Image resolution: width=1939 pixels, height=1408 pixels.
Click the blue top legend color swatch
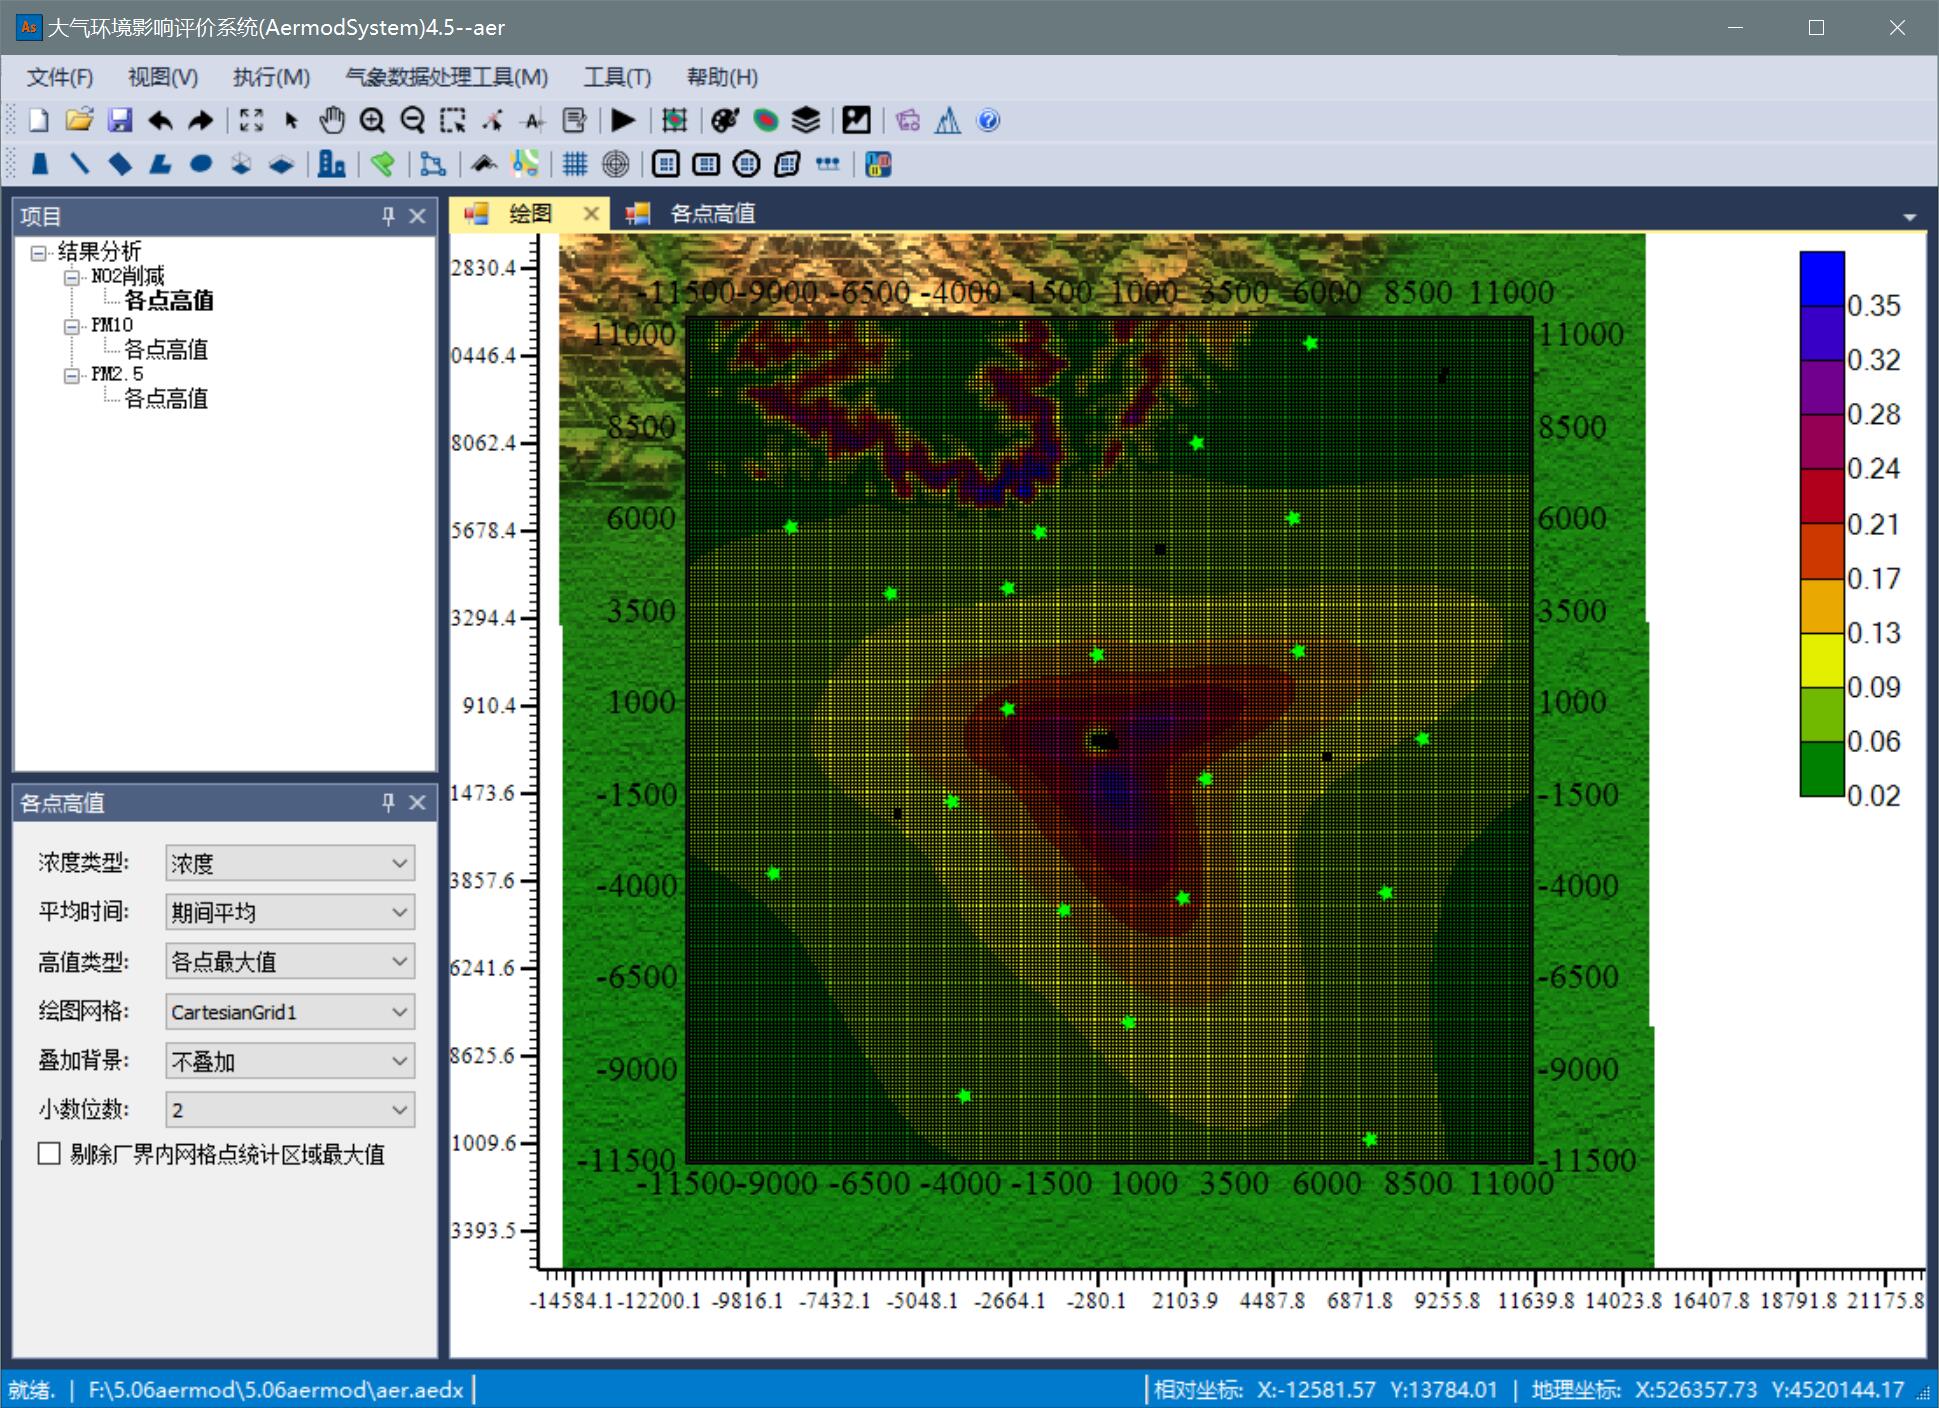[1821, 278]
